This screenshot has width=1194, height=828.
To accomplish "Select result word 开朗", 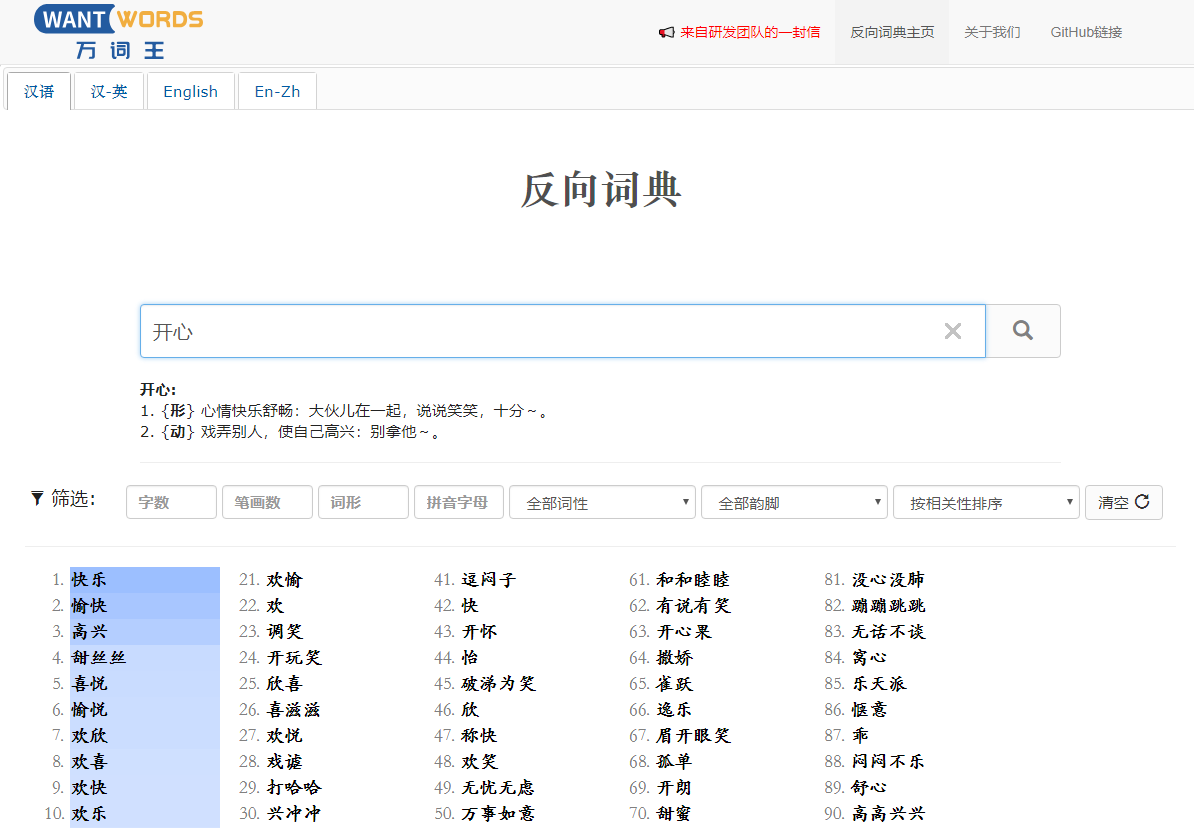I will [674, 787].
